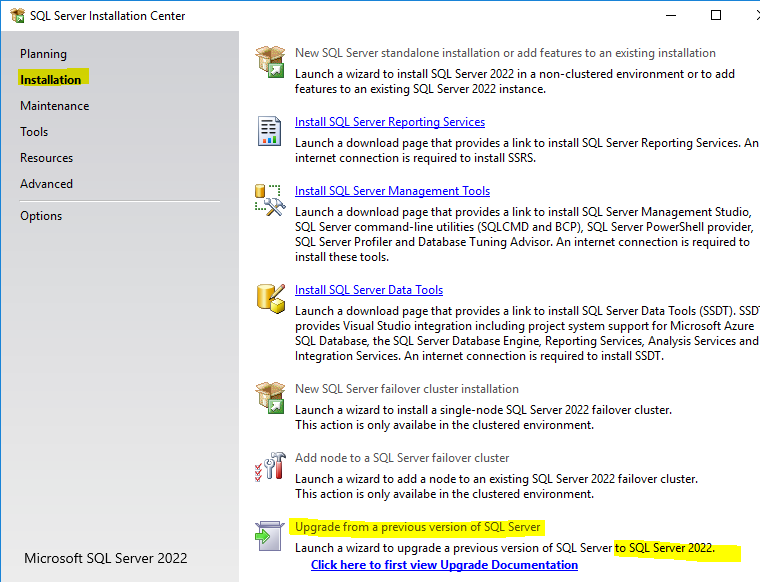This screenshot has height=582, width=760.
Task: Click text 'Launch a wizard to install a single-node'
Action: (x=399, y=410)
